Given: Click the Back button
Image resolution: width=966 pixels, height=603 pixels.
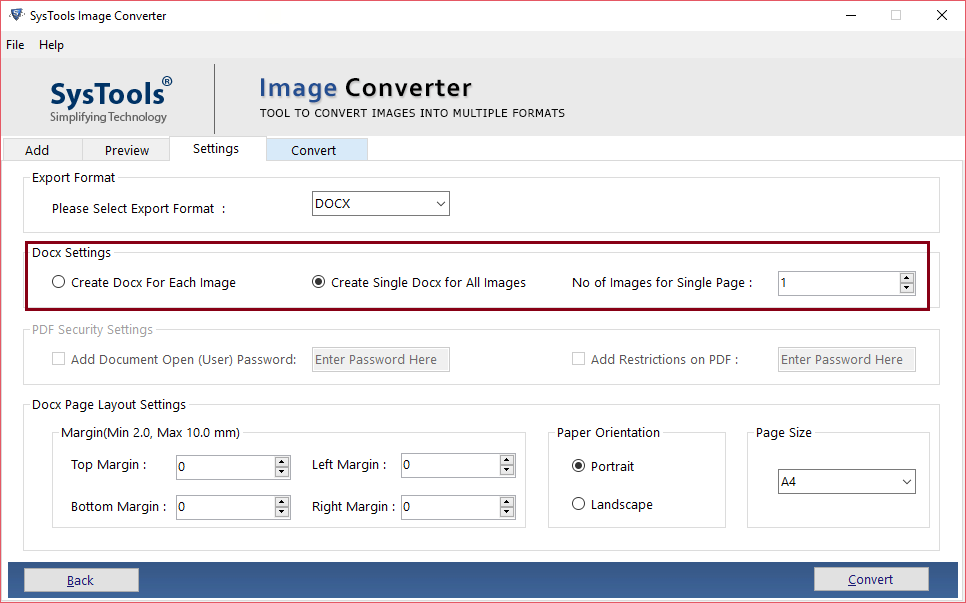Looking at the screenshot, I should click(81, 580).
